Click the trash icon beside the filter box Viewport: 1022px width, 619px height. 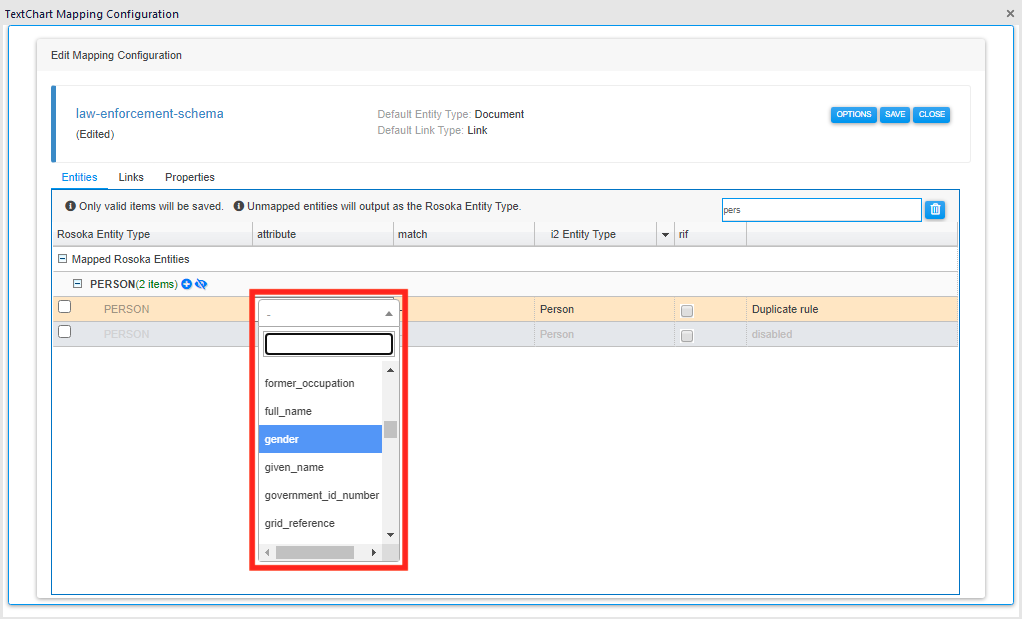click(x=935, y=209)
